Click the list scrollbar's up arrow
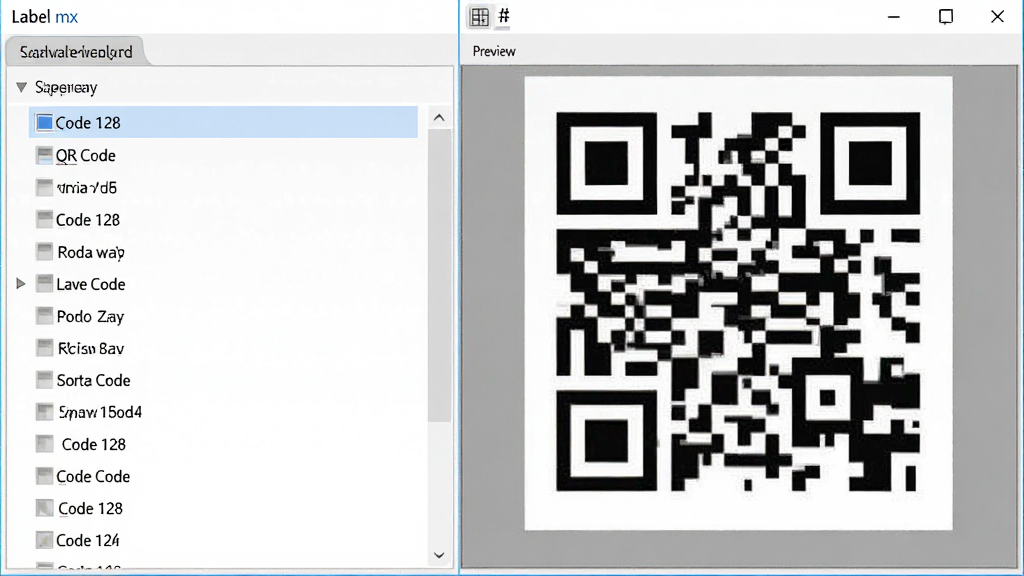Viewport: 1024px width, 576px height. pos(439,118)
